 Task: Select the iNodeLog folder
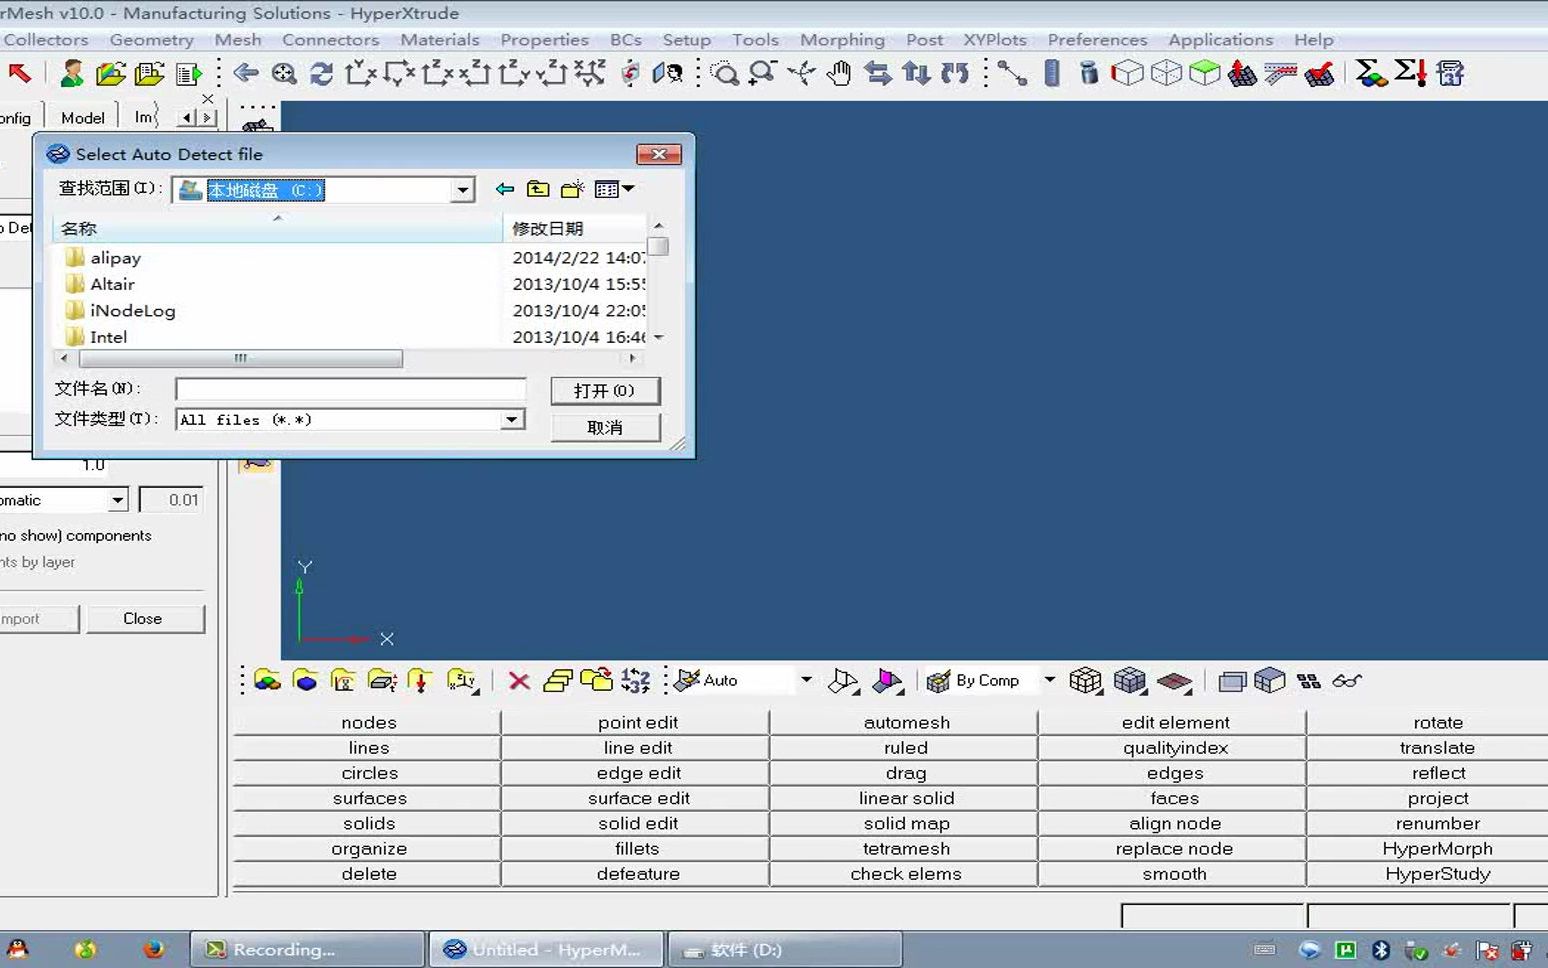132,311
